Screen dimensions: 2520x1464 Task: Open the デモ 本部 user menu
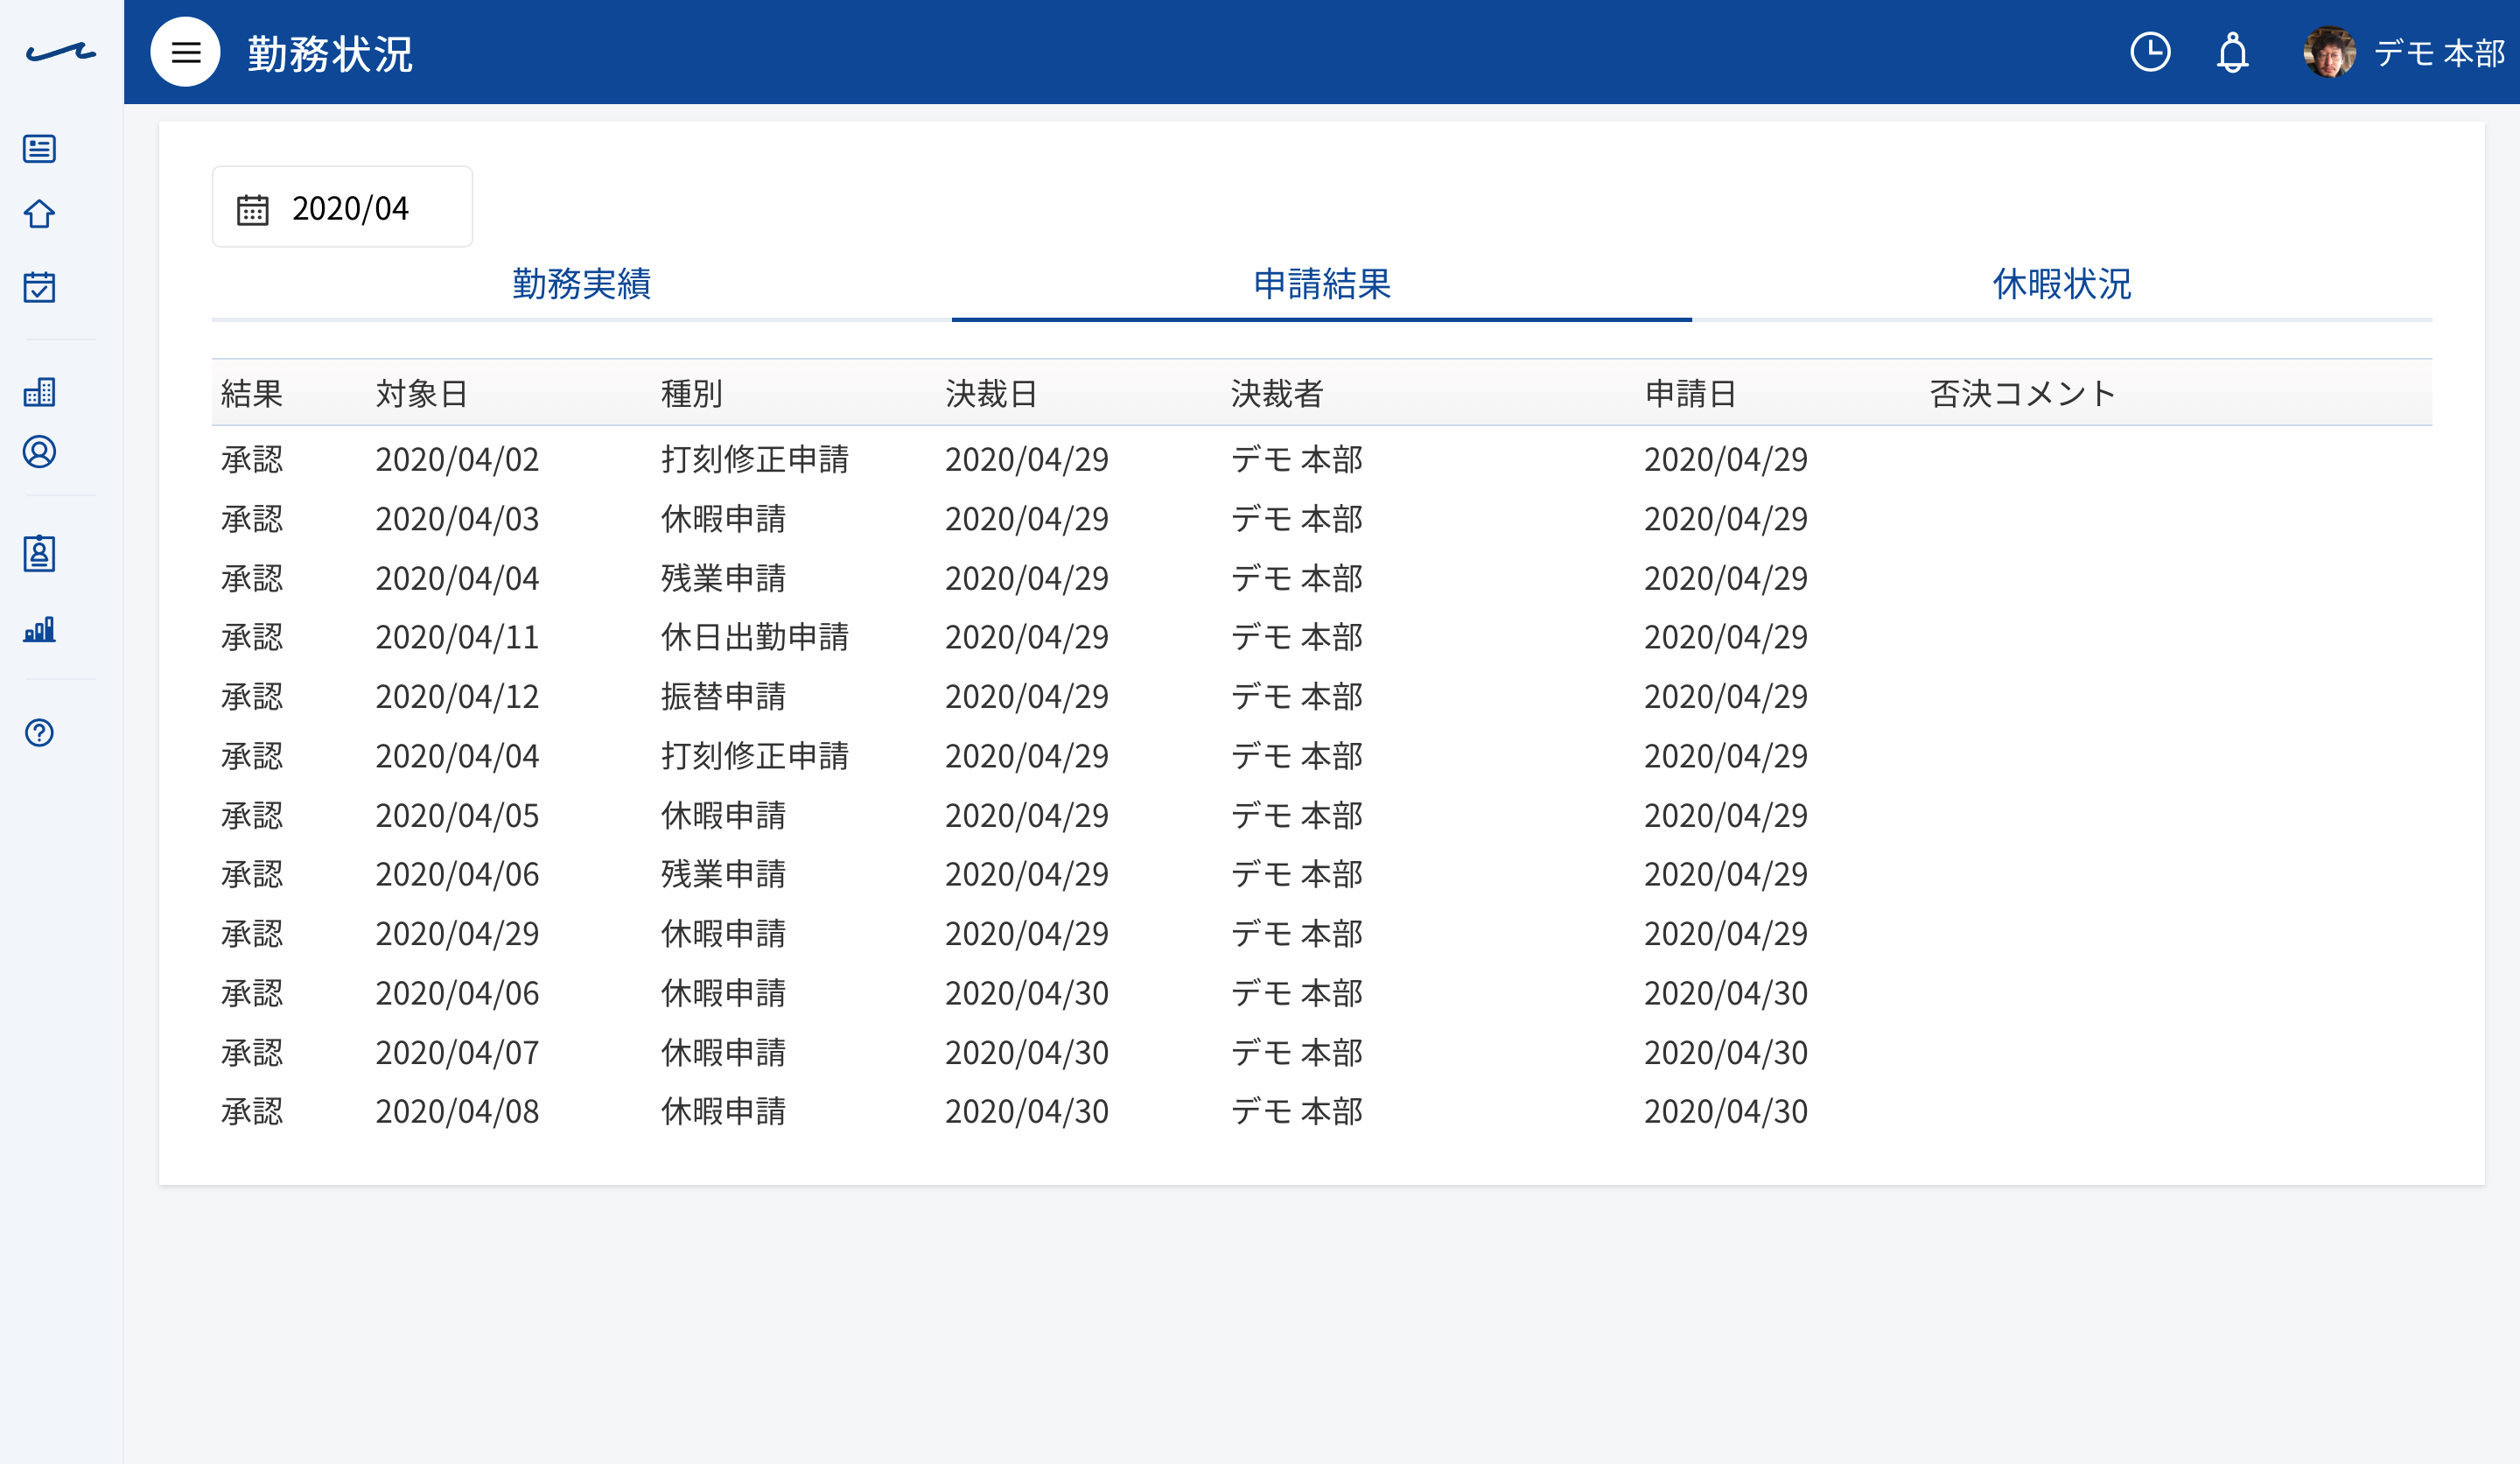[x=2439, y=52]
